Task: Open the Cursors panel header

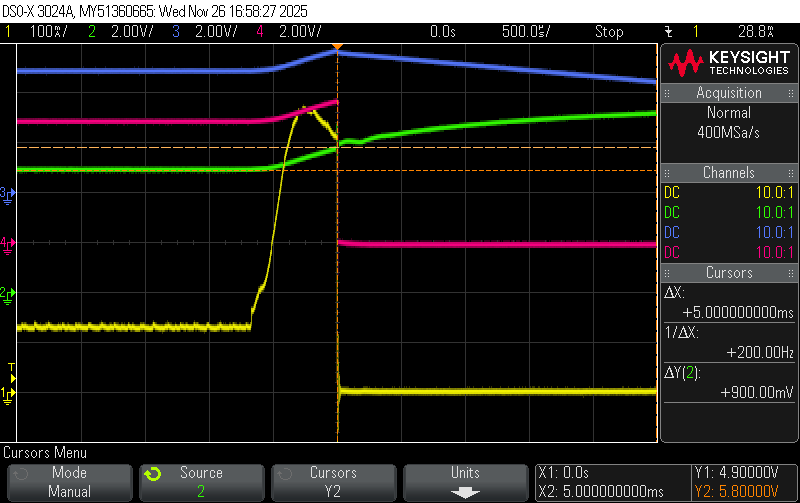Action: click(729, 272)
